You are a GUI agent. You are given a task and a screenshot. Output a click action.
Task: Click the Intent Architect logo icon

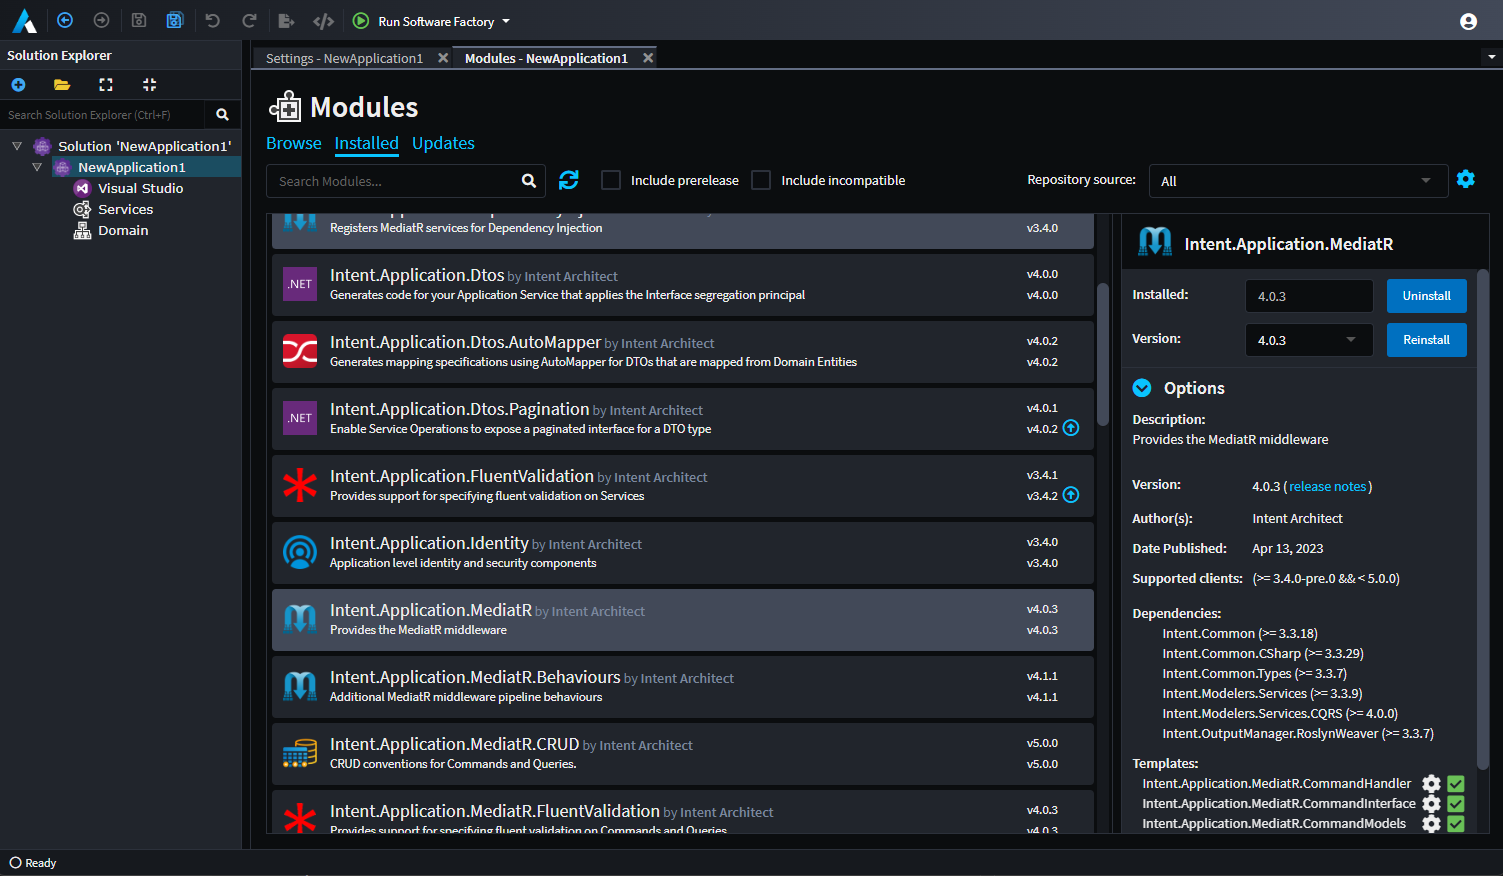click(x=24, y=21)
